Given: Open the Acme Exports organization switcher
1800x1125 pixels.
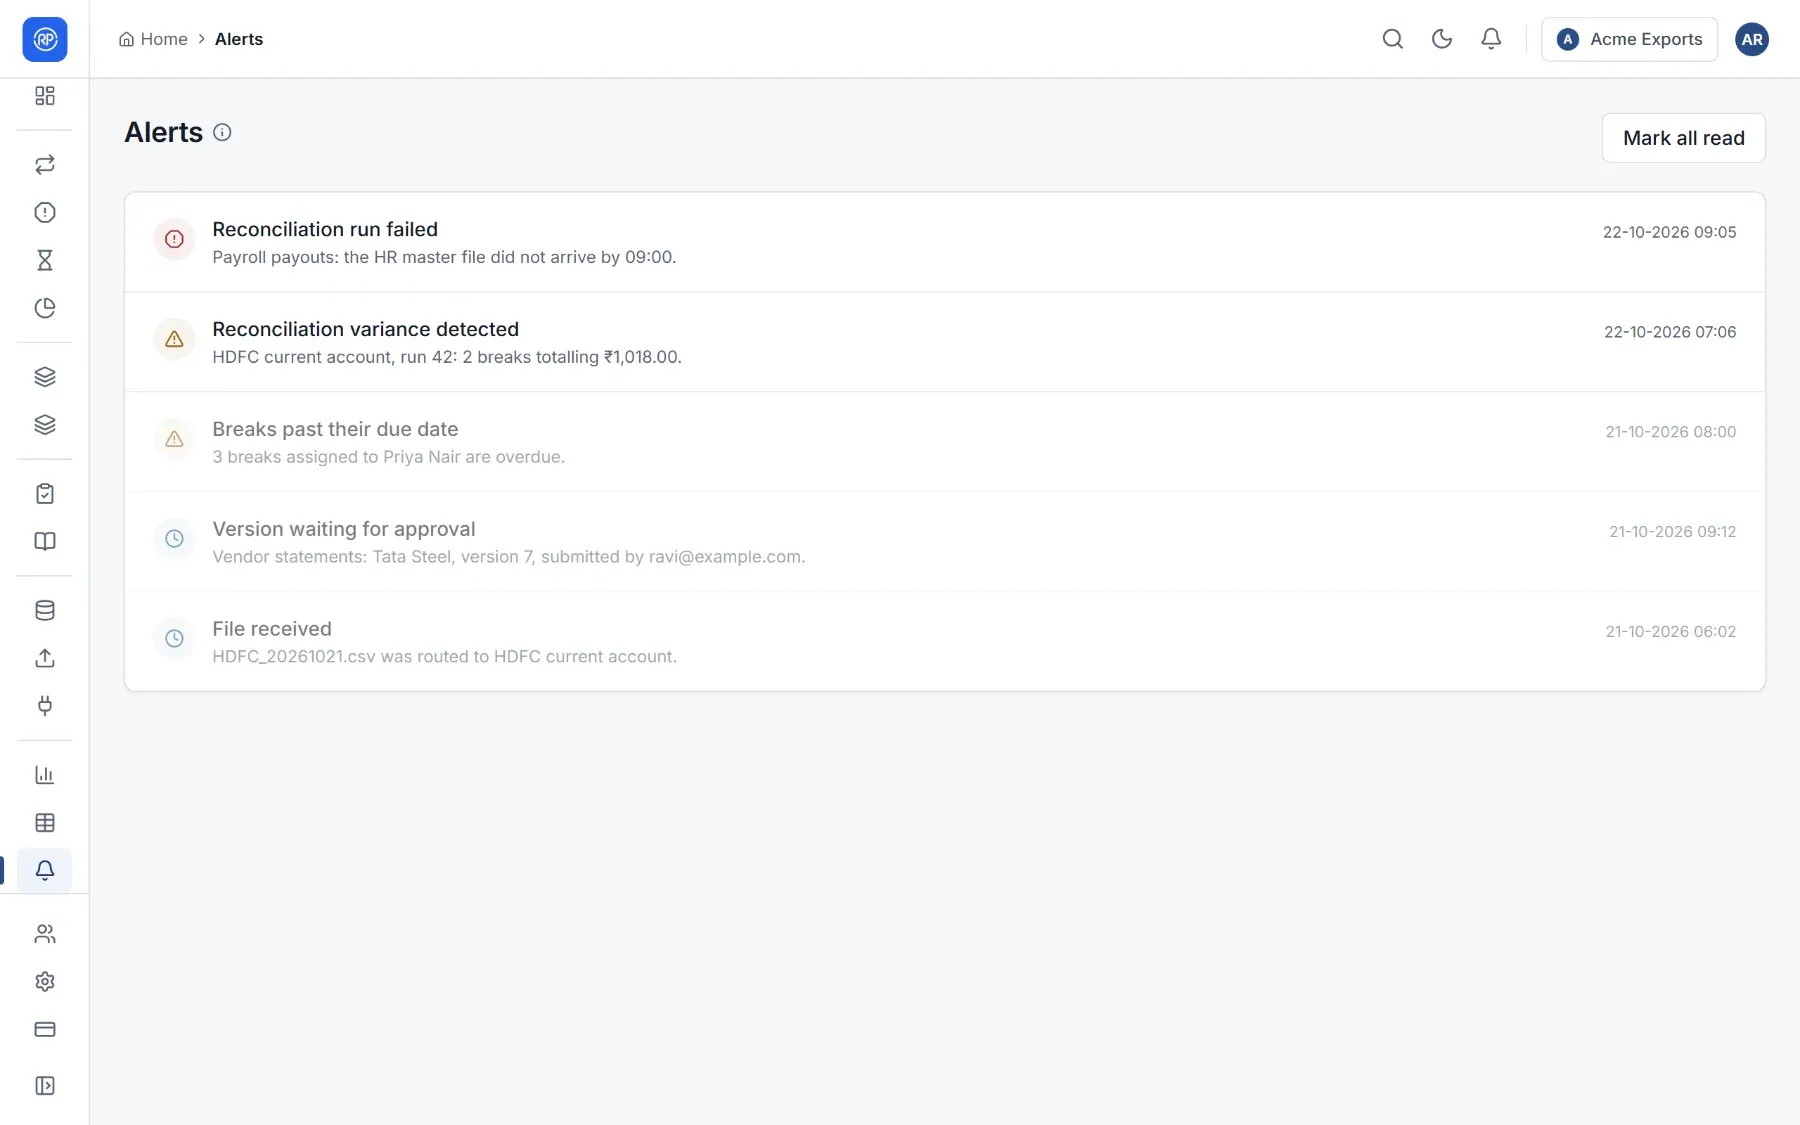Looking at the screenshot, I should pos(1629,39).
